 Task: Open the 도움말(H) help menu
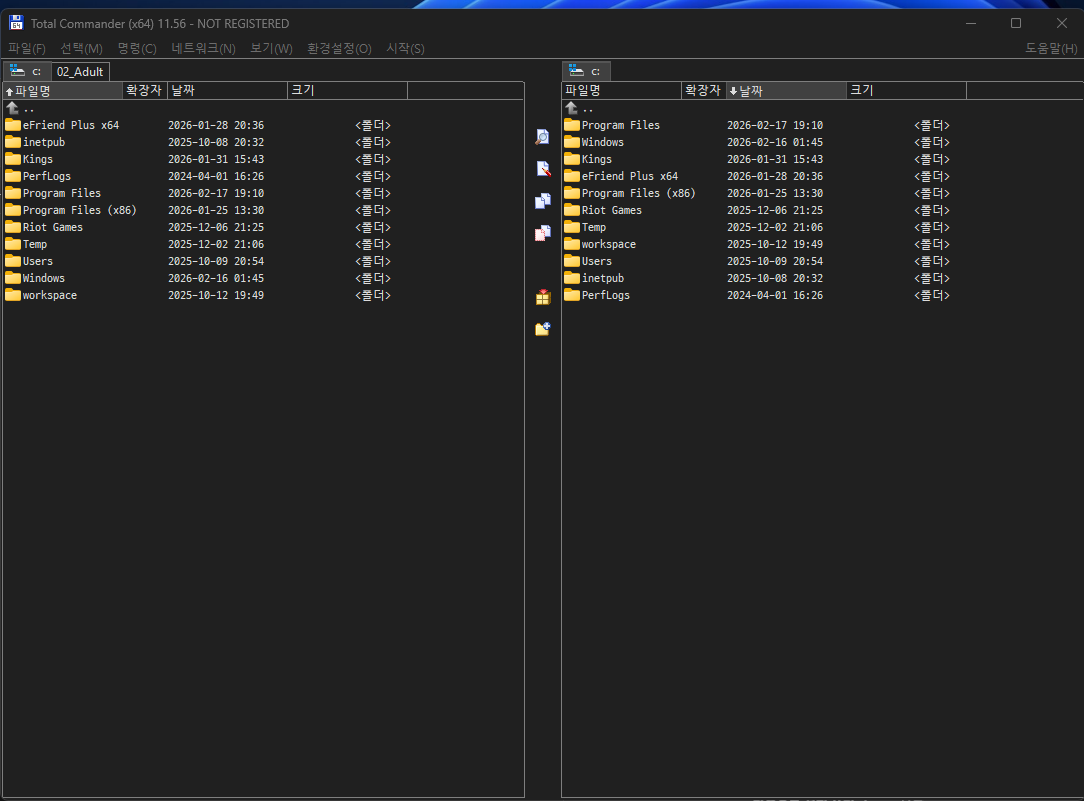coord(1051,48)
